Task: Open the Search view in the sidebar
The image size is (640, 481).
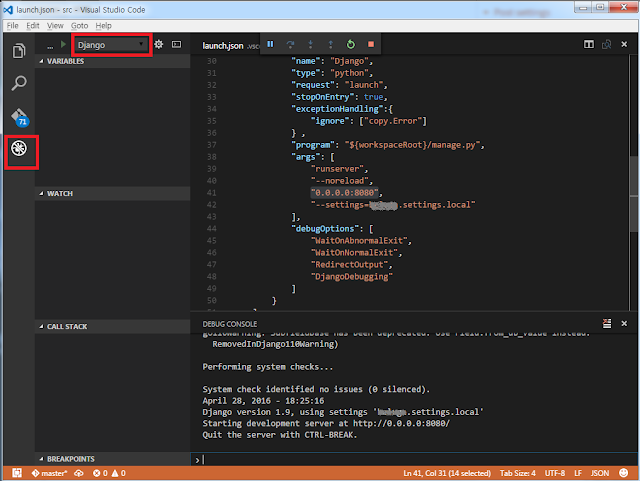Action: [19, 83]
